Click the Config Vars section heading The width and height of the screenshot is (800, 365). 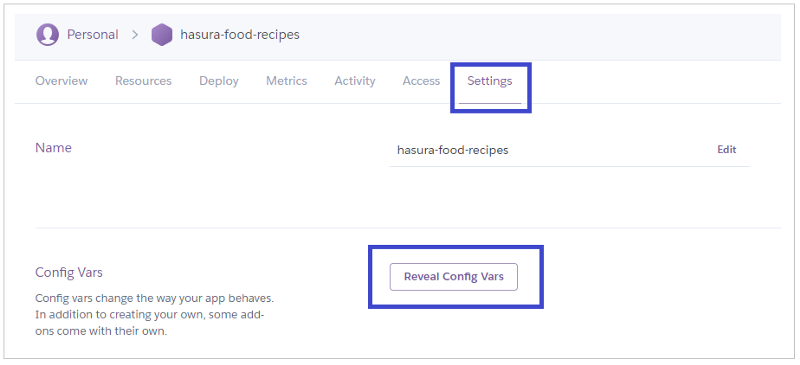click(69, 273)
